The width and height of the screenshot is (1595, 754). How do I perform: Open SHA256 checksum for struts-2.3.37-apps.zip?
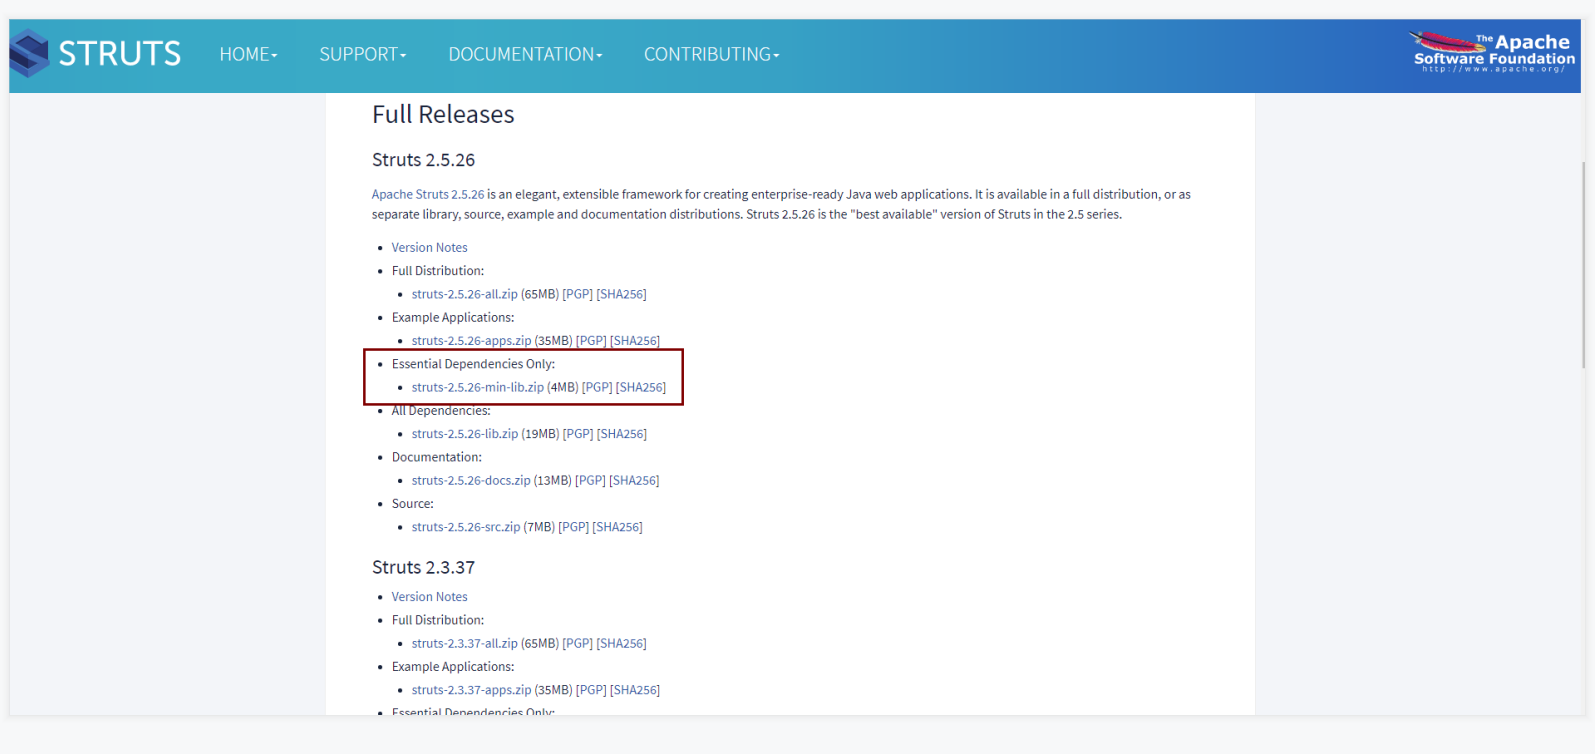635,690
